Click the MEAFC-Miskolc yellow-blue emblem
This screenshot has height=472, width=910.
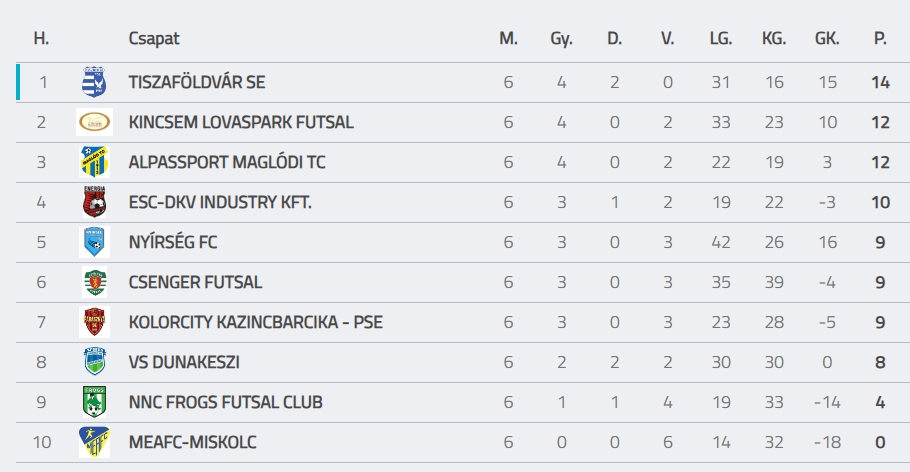(94, 442)
